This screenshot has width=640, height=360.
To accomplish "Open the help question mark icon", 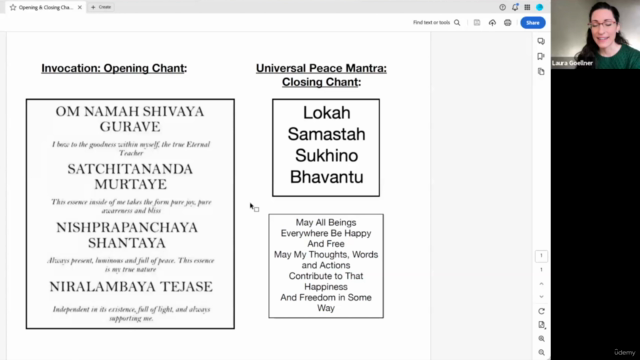I will pos(502,7).
